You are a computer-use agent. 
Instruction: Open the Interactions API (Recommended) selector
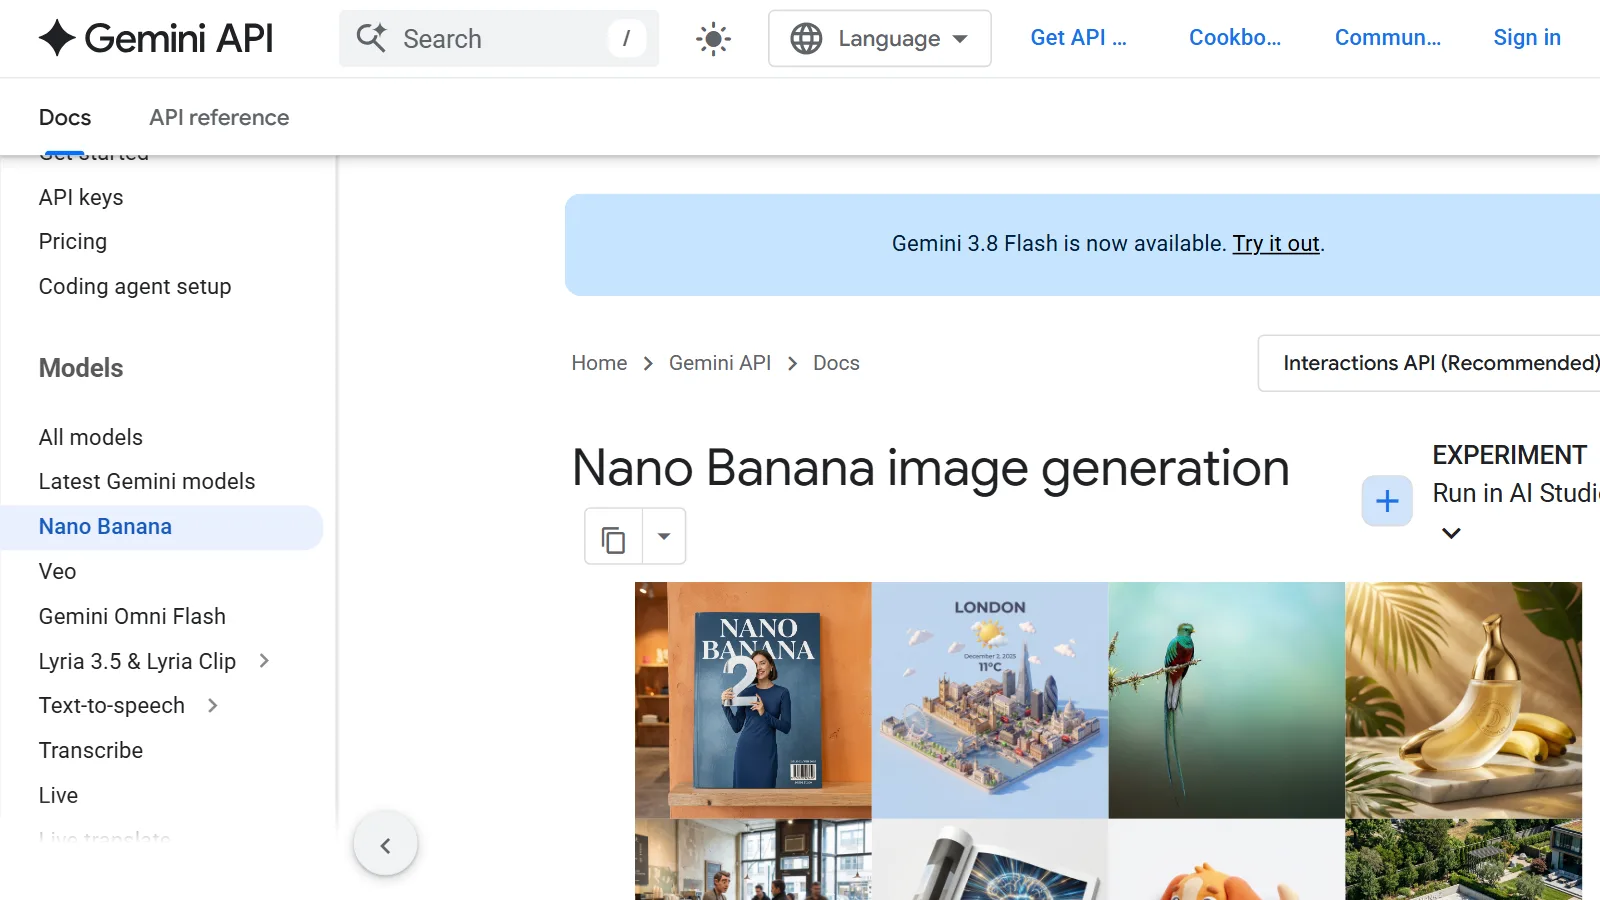pos(1430,363)
